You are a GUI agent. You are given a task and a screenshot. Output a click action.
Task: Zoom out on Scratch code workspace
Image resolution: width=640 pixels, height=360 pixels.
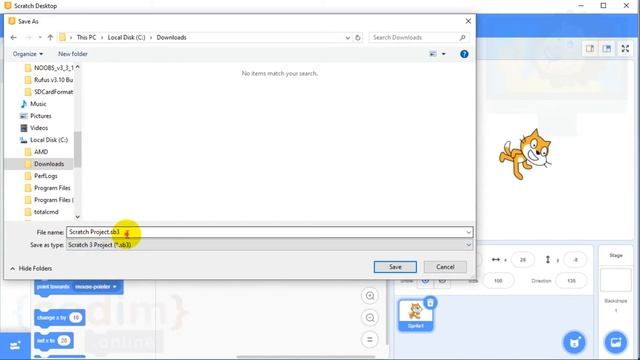click(x=370, y=318)
